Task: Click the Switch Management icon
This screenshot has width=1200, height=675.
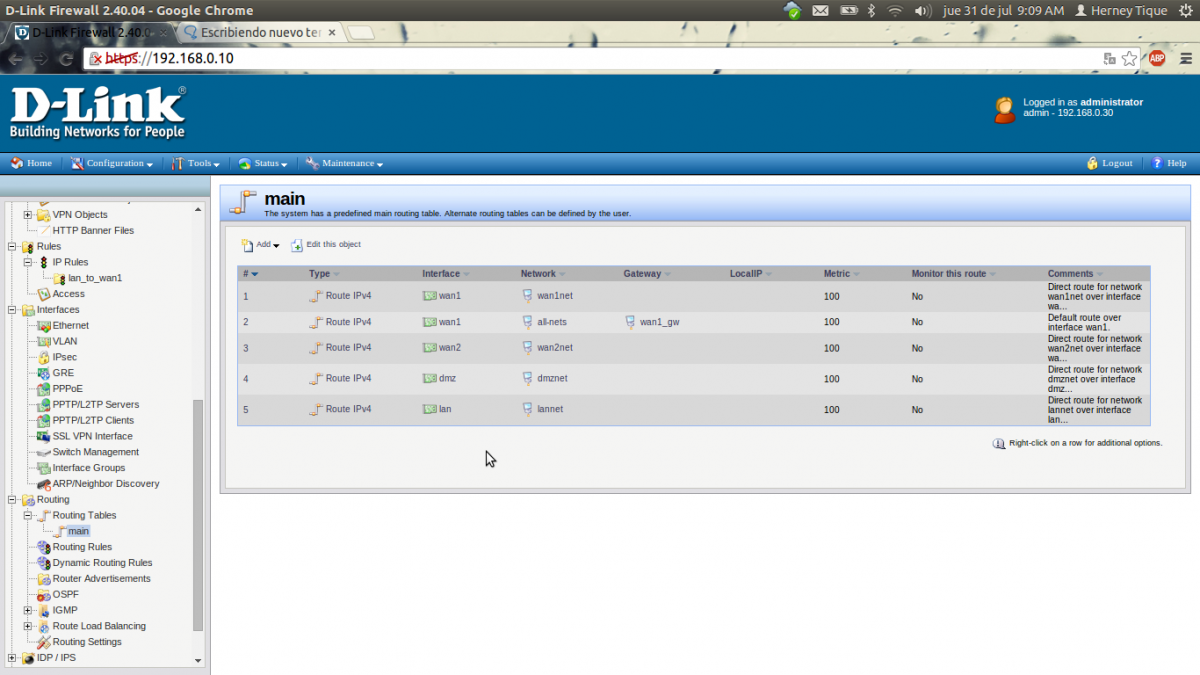Action: pos(44,452)
